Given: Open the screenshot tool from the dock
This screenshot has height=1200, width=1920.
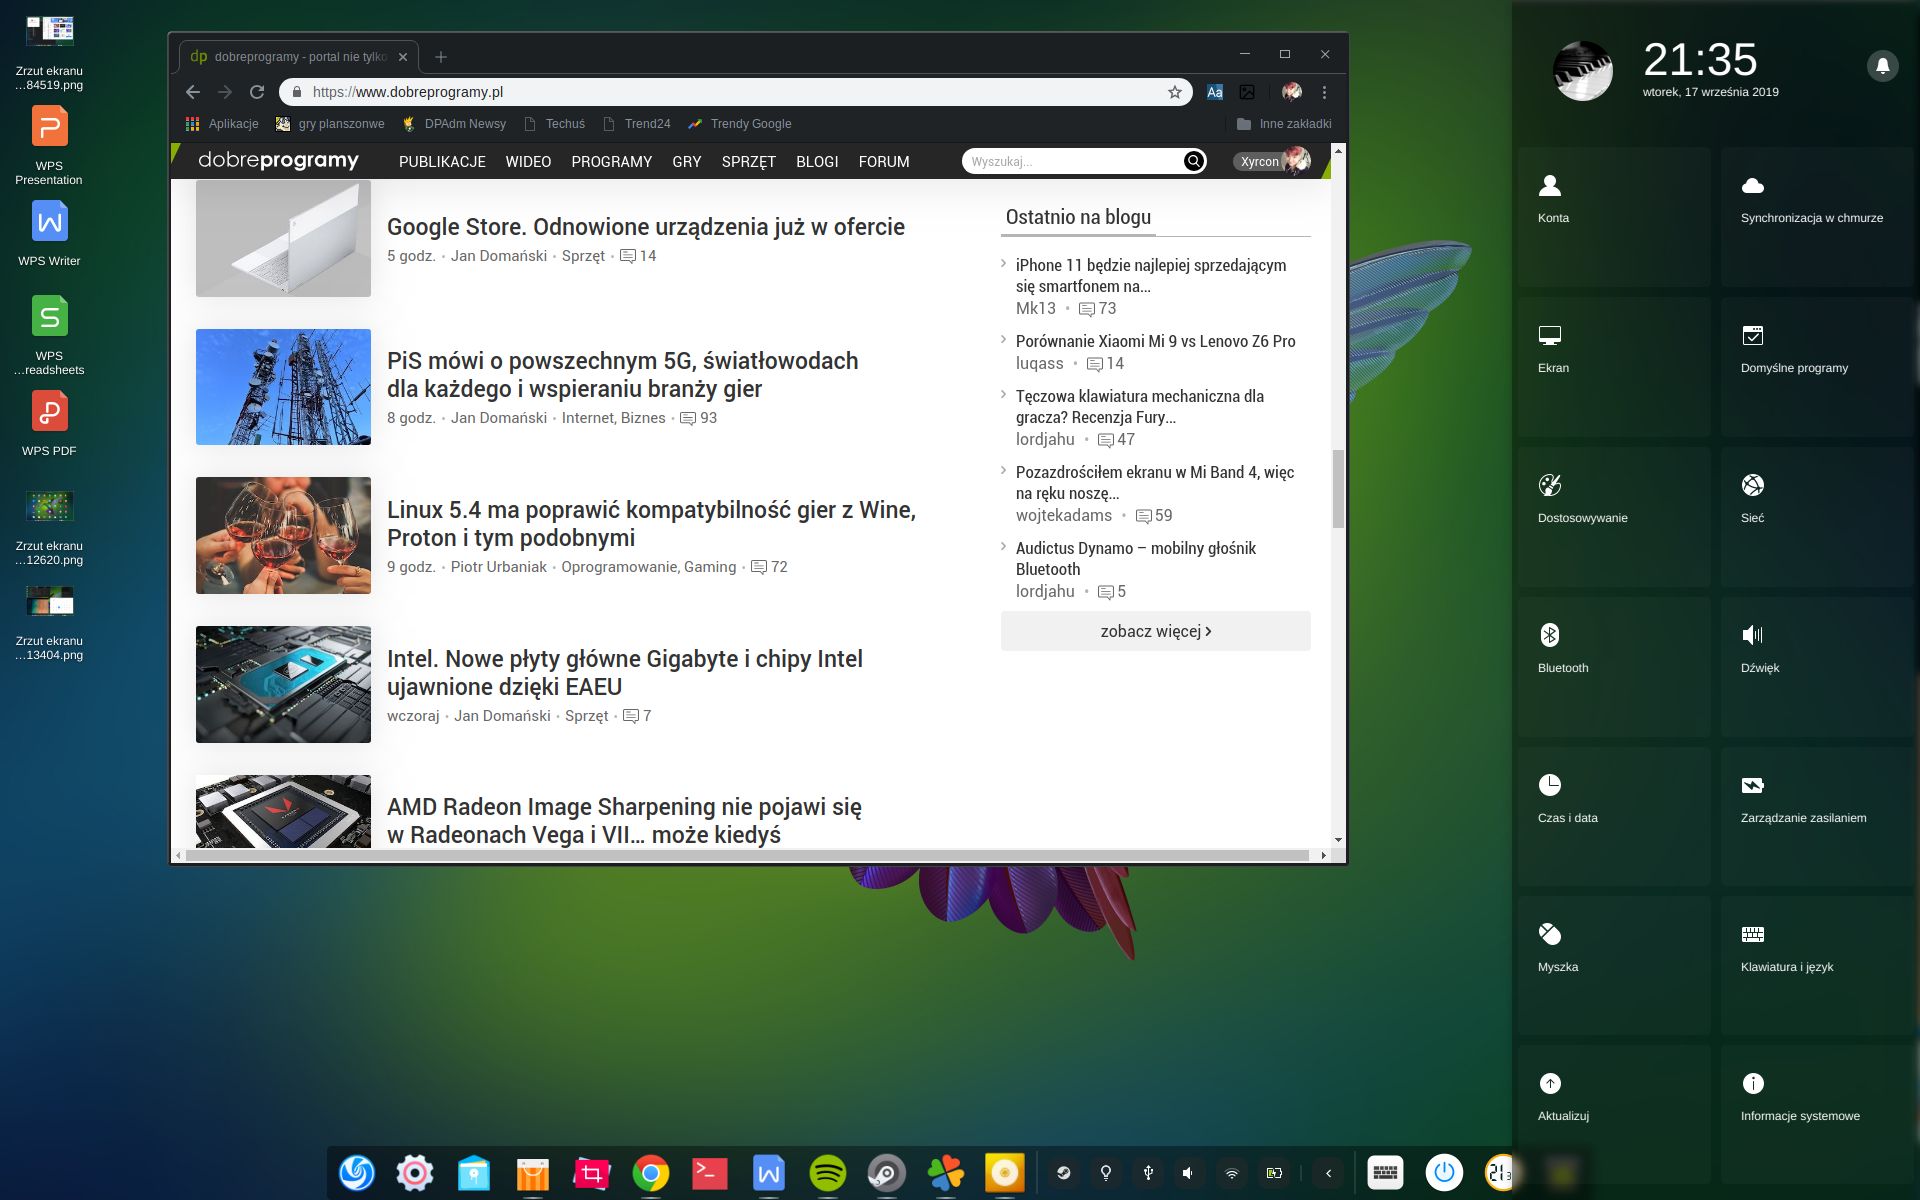Looking at the screenshot, I should point(591,1172).
